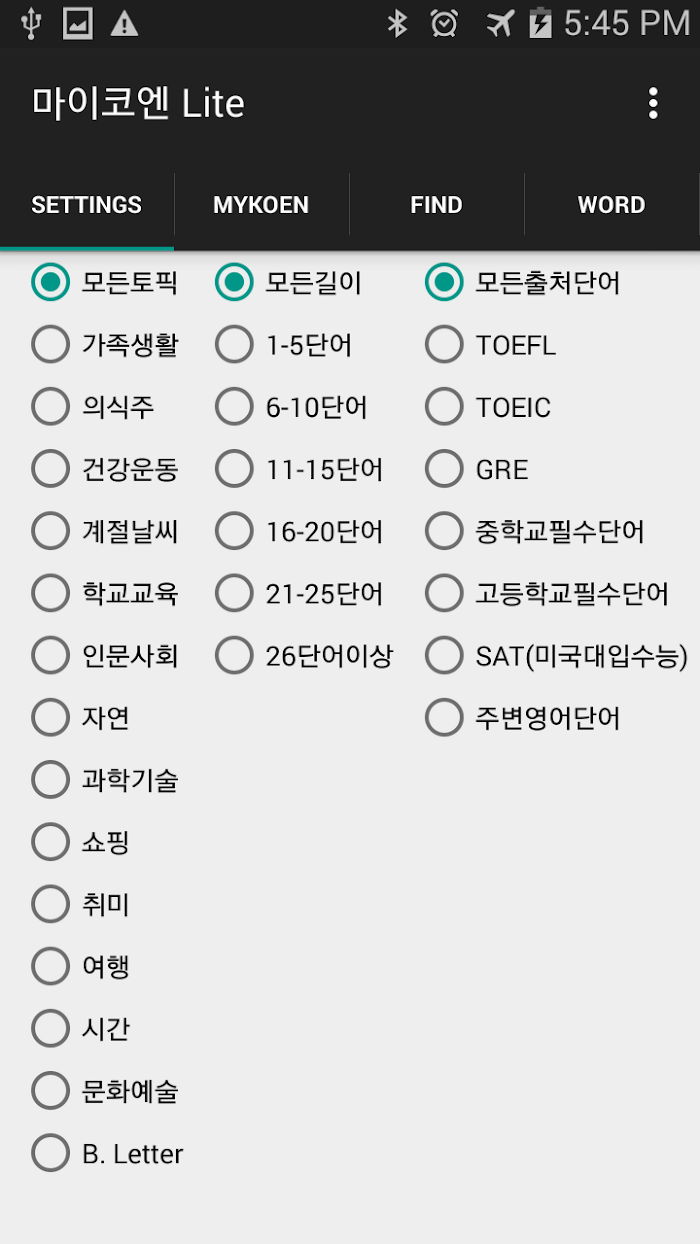Tap the alarm clock status icon

(444, 24)
